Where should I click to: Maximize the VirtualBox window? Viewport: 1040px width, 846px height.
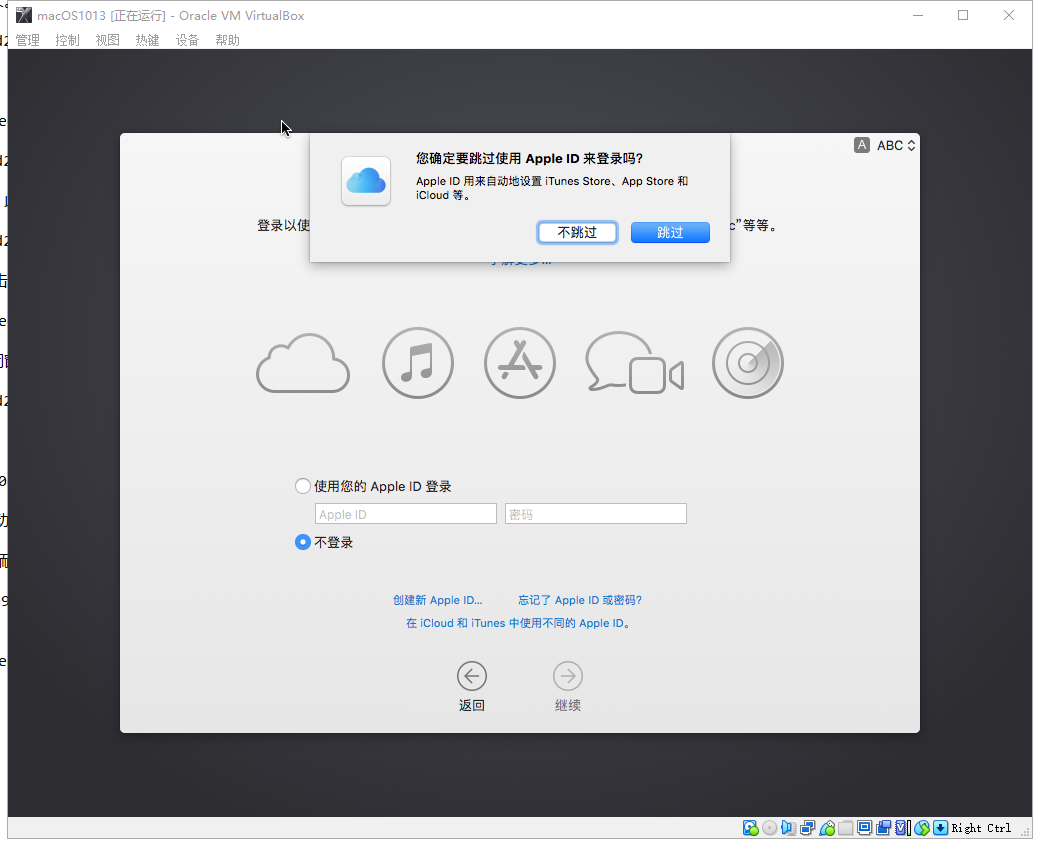[x=963, y=15]
